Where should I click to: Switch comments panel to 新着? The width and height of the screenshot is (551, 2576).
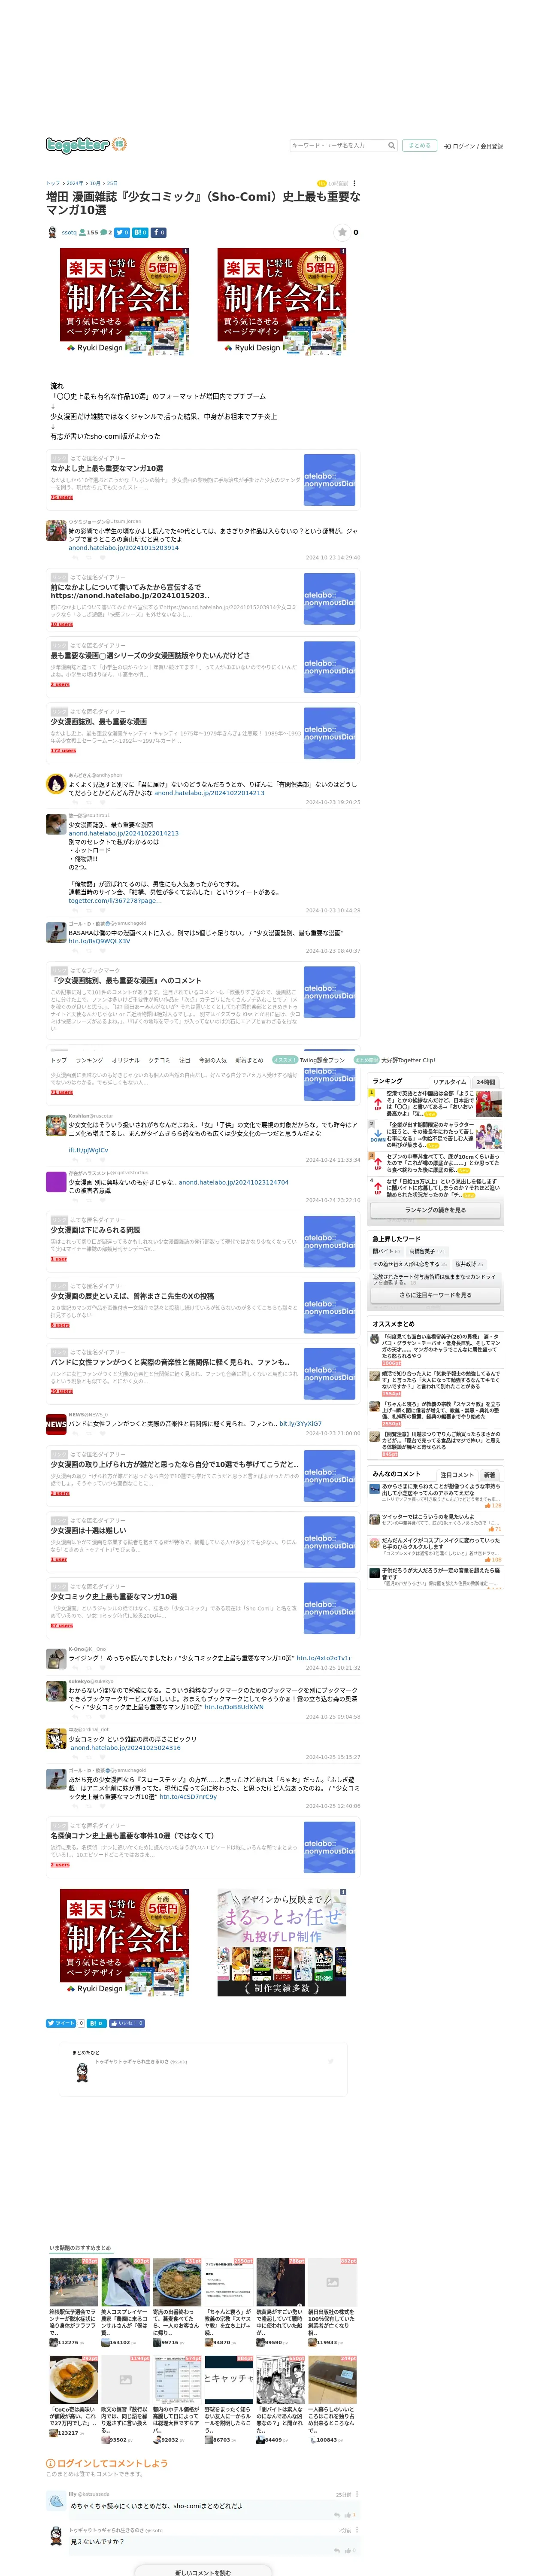489,1475
